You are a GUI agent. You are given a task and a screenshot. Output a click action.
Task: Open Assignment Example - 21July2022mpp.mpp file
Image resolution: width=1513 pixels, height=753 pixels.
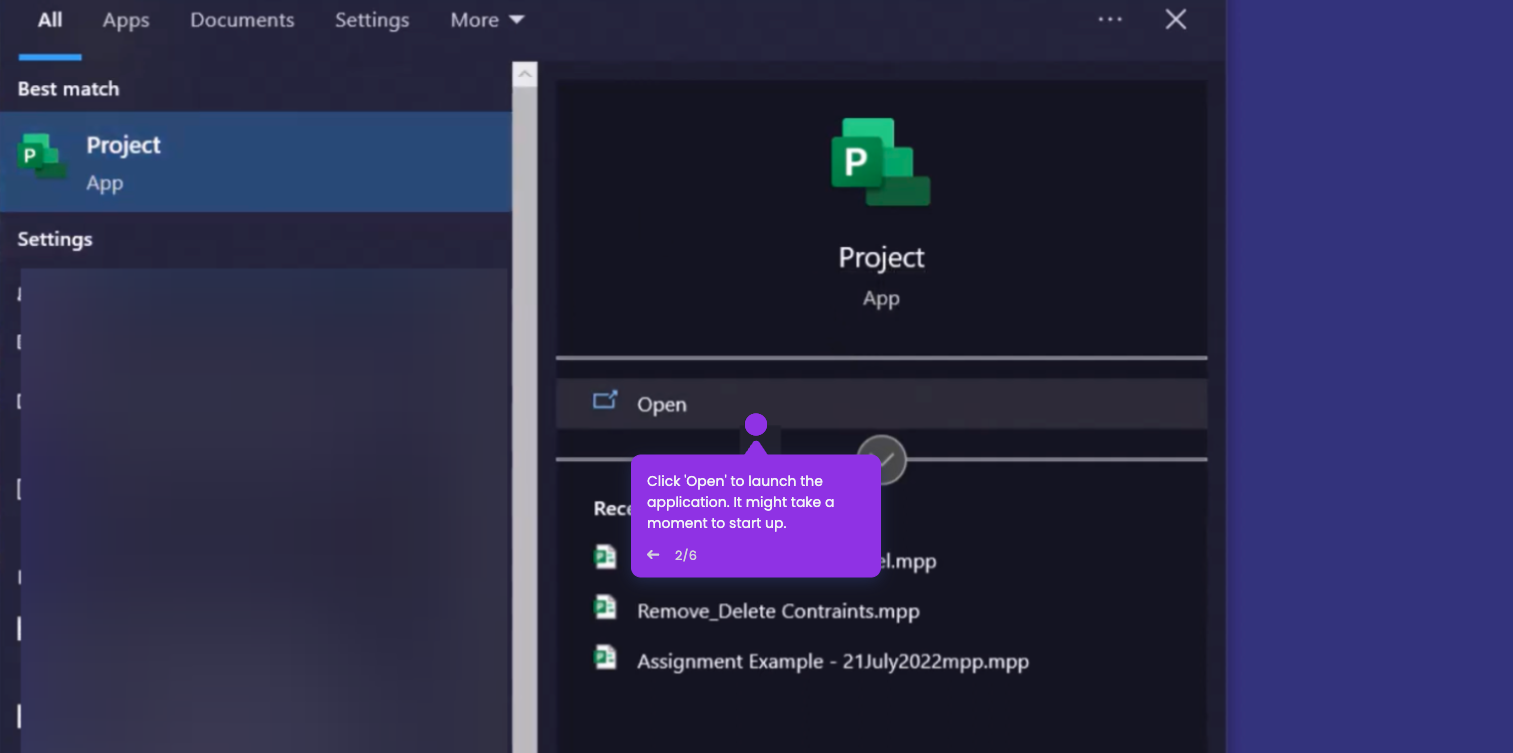click(833, 661)
